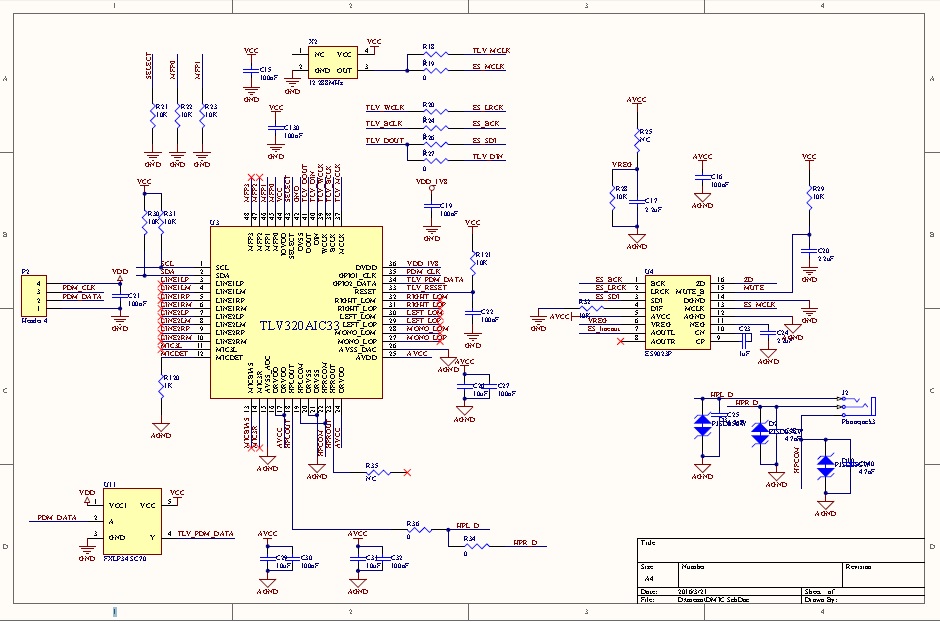Click the TLV_MCLK net label beside R18
Screen dimensions: 940x622
coord(492,51)
